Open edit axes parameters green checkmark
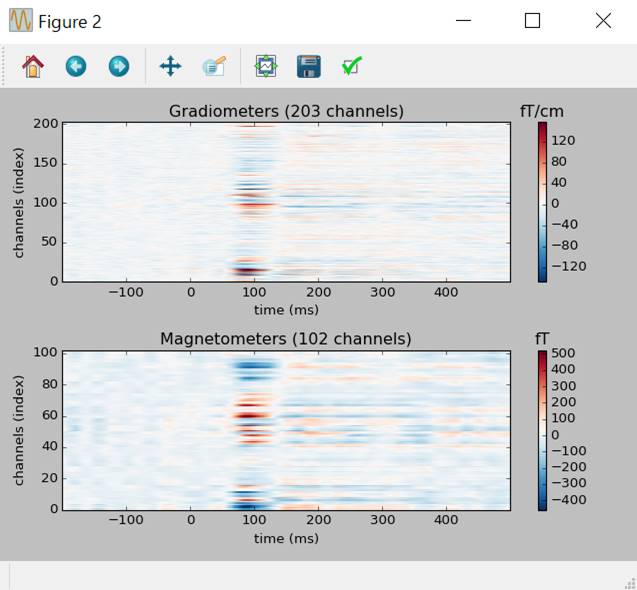The image size is (637, 590). pos(351,66)
